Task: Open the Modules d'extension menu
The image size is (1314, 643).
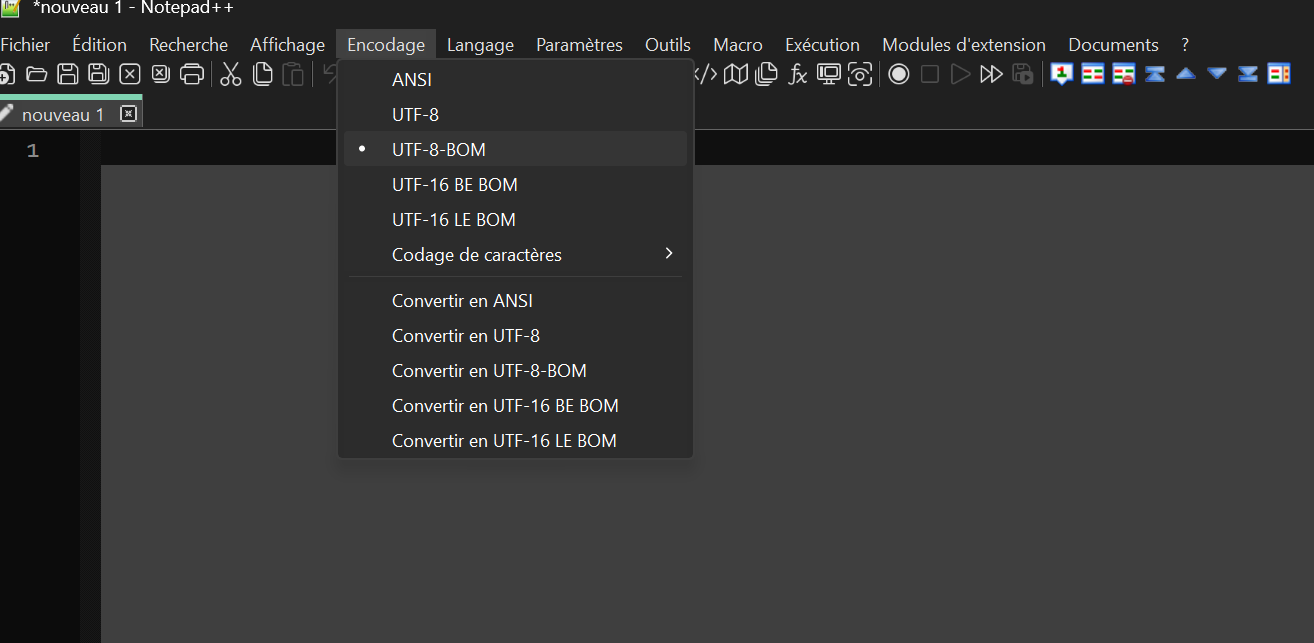Action: (964, 45)
